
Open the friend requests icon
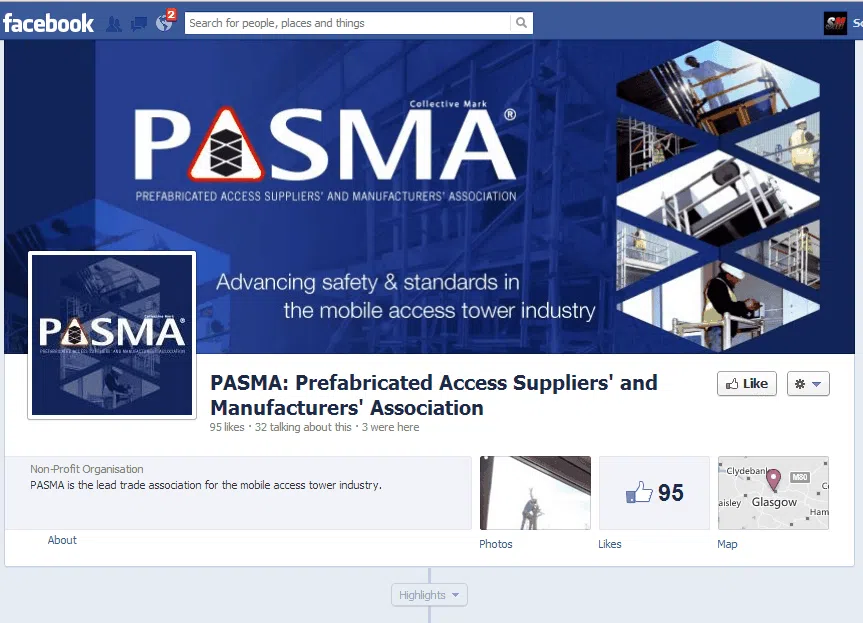pos(114,24)
